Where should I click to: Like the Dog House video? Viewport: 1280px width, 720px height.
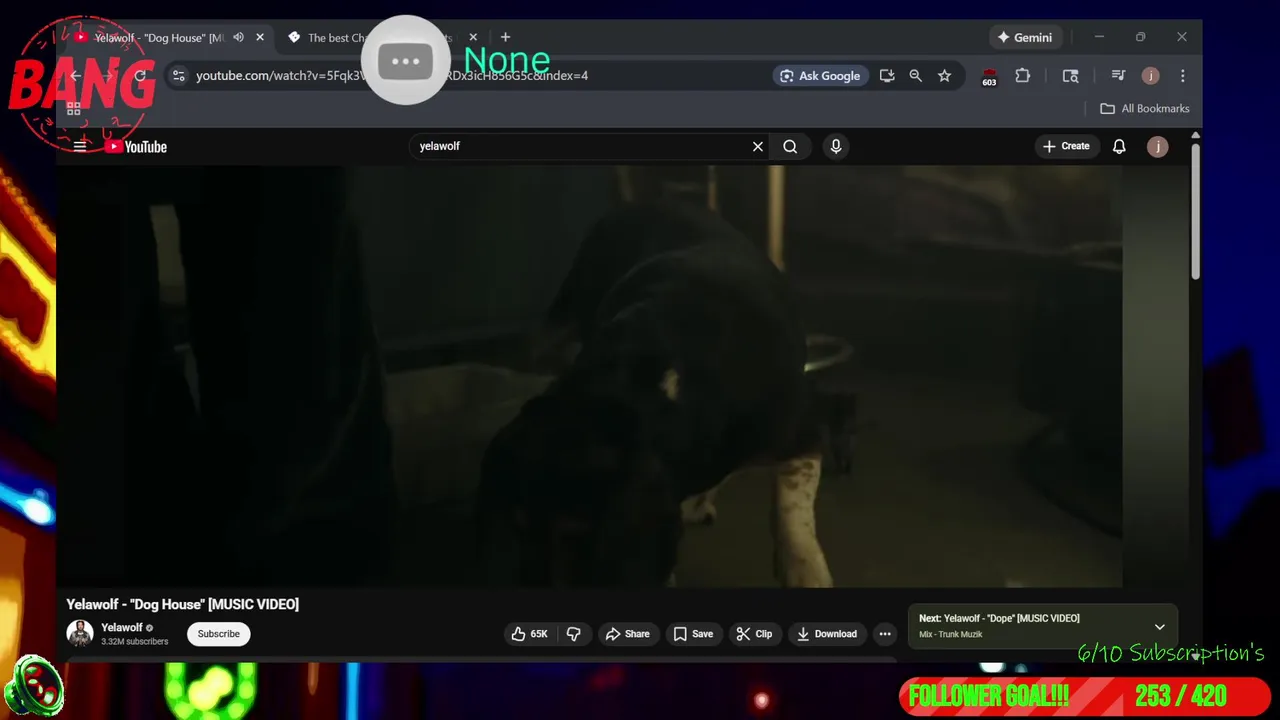tap(530, 634)
